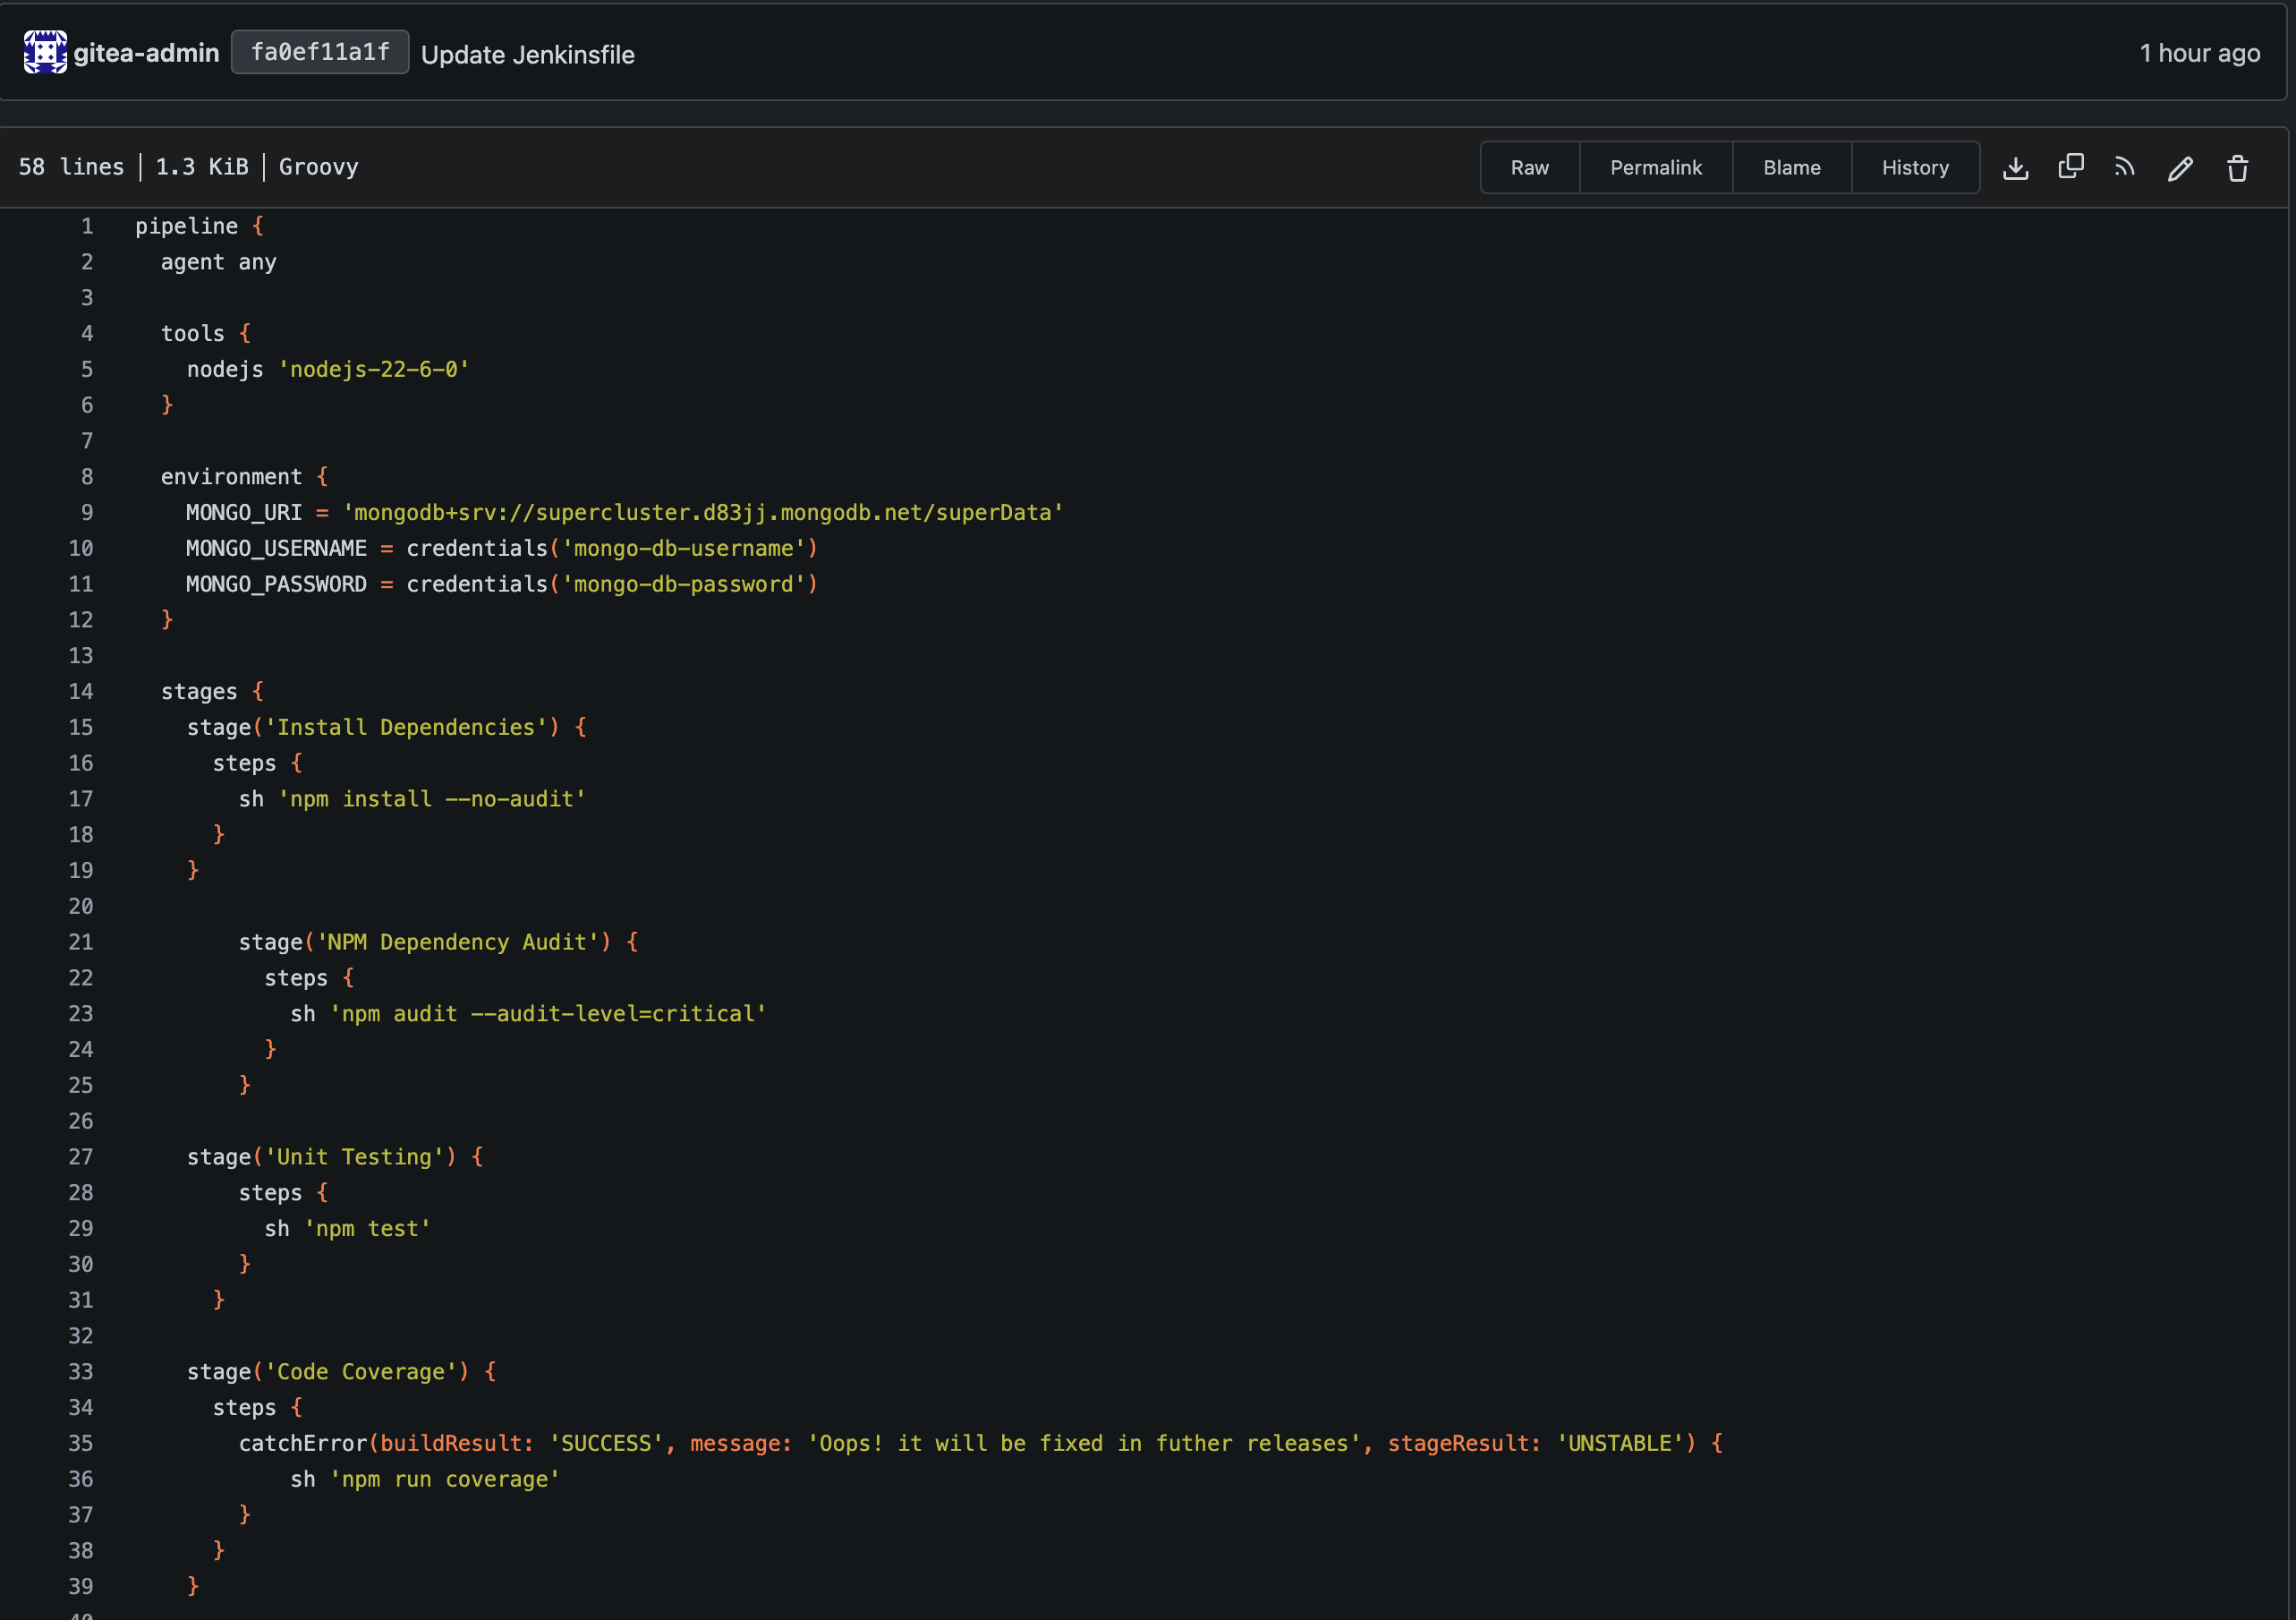Open the file History view
Image resolution: width=2296 pixels, height=1620 pixels.
pyautogui.click(x=1914, y=168)
